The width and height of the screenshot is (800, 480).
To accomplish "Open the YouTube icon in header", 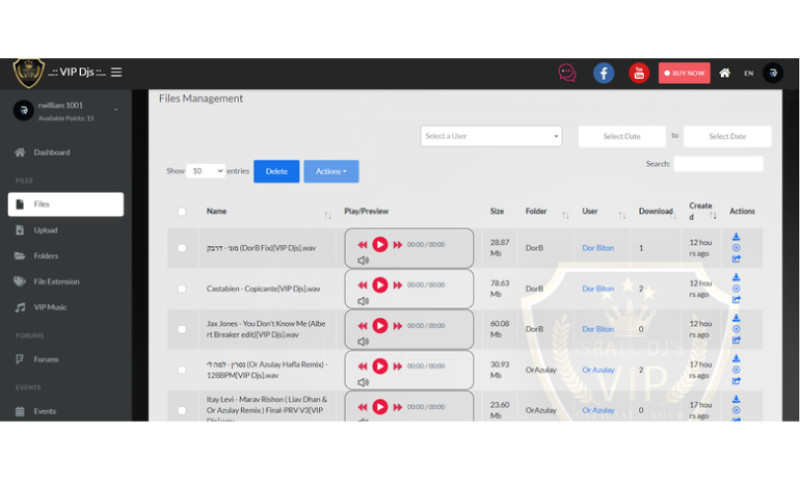I will [638, 73].
